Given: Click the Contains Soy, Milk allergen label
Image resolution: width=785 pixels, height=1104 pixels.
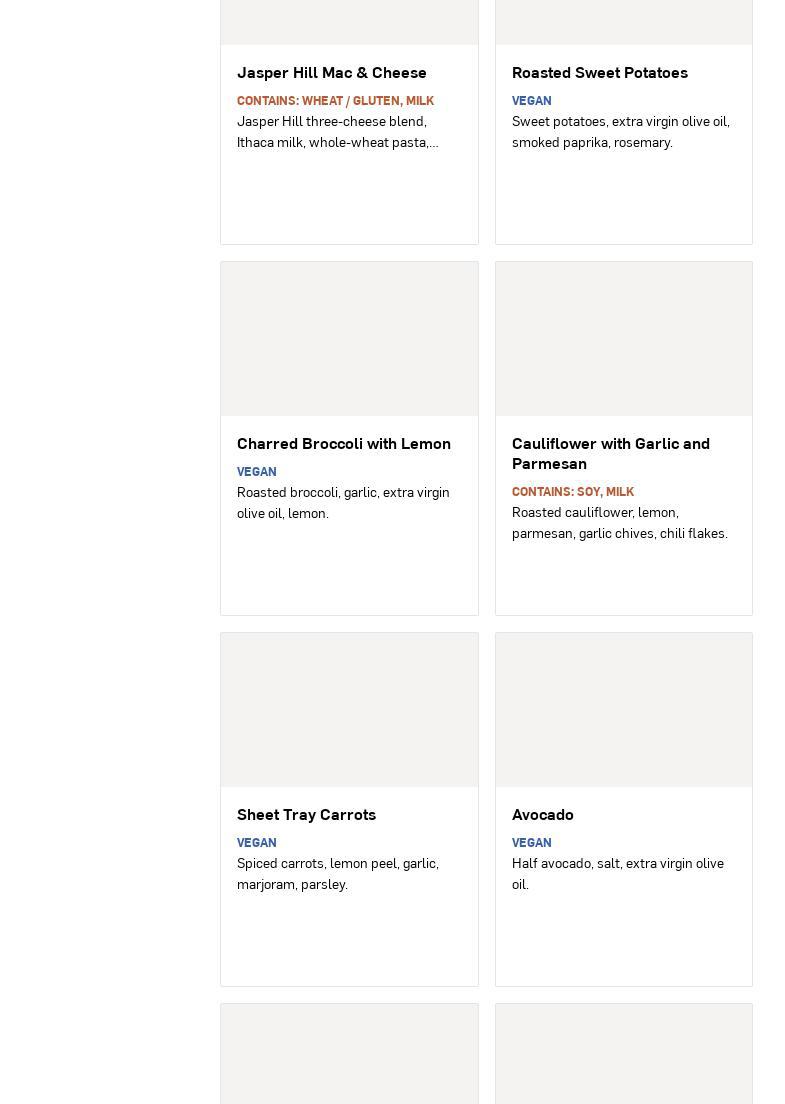Looking at the screenshot, I should point(572,492).
